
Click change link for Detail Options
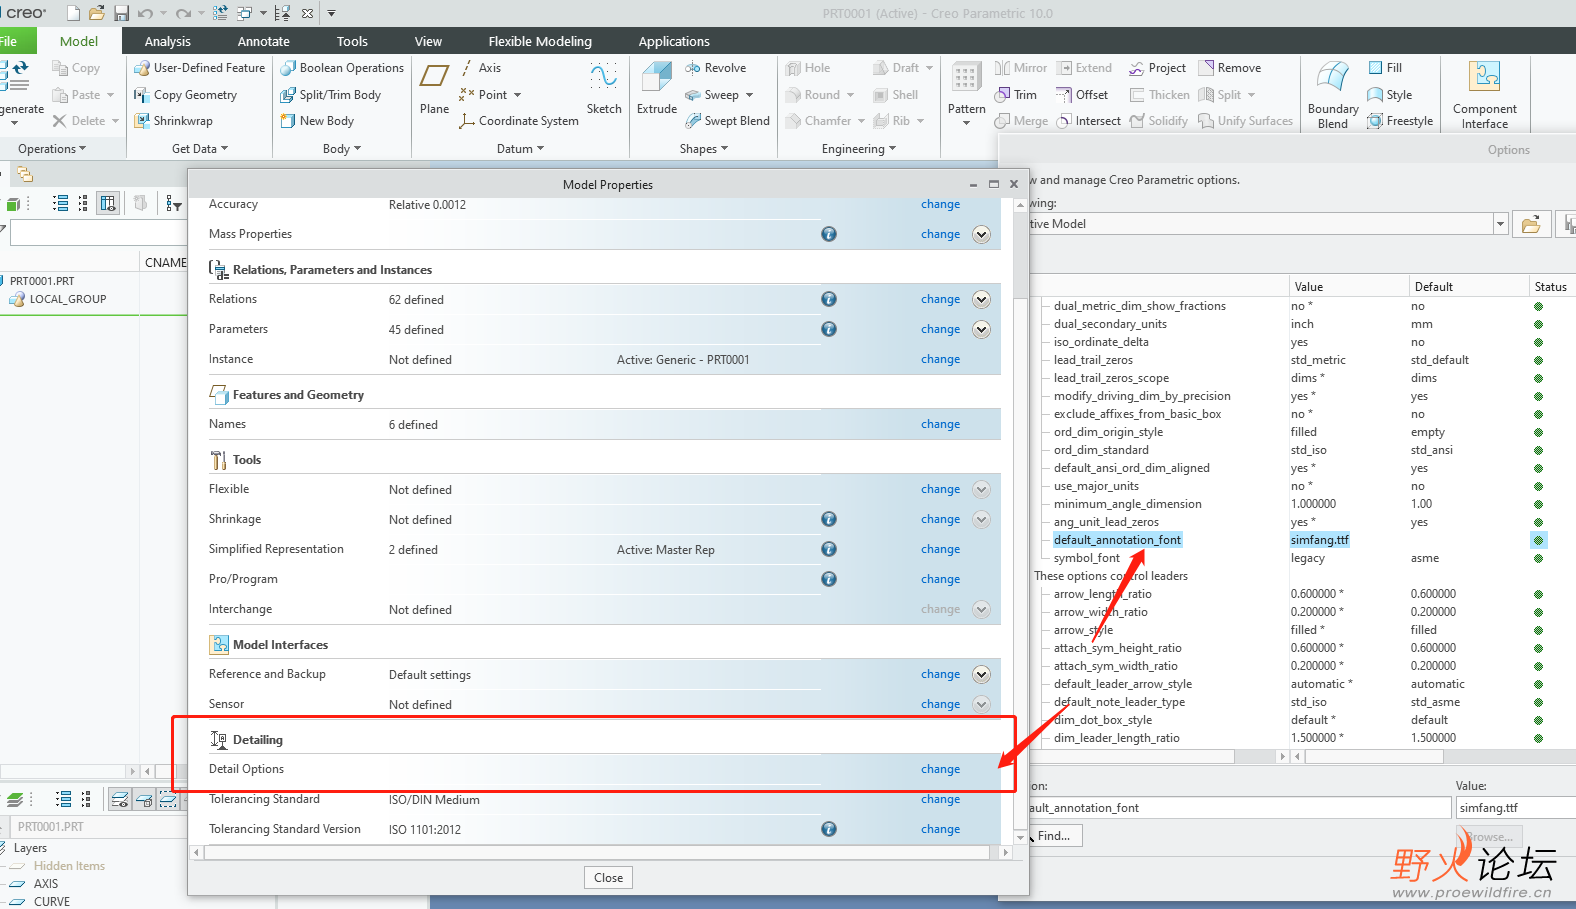[940, 769]
